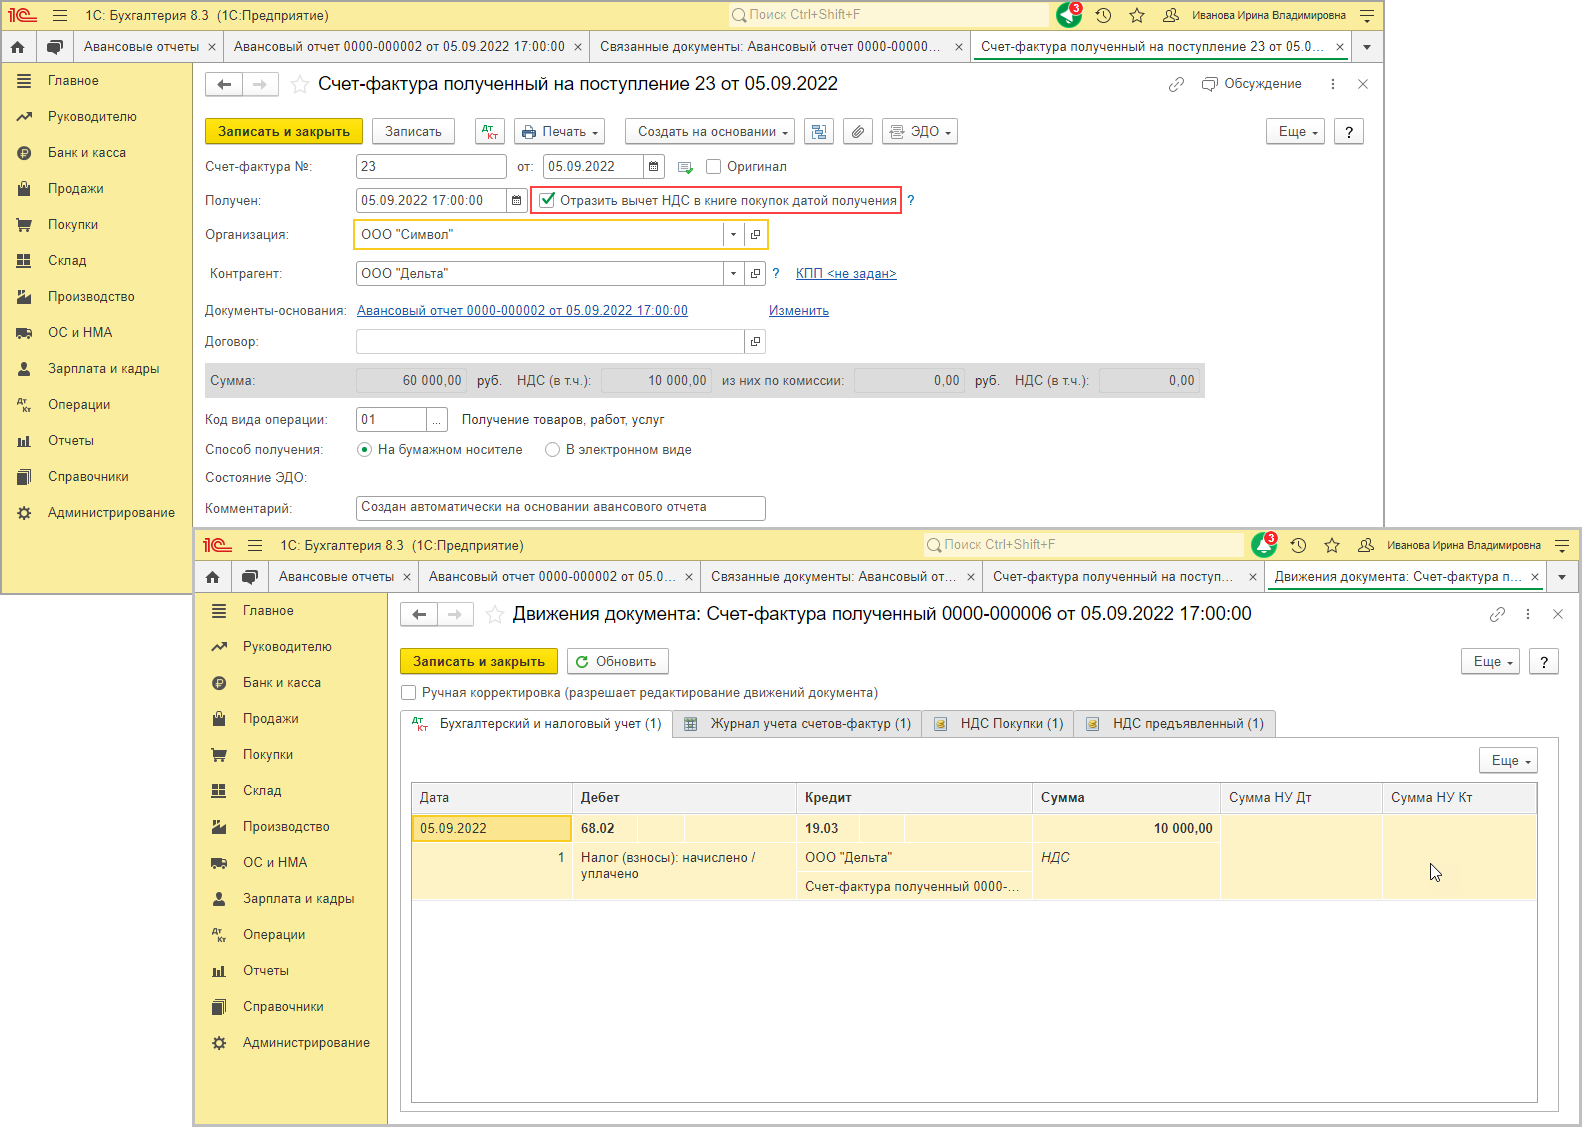Click main menu hamburger in bottom window
The image size is (1582, 1127).
tap(255, 545)
